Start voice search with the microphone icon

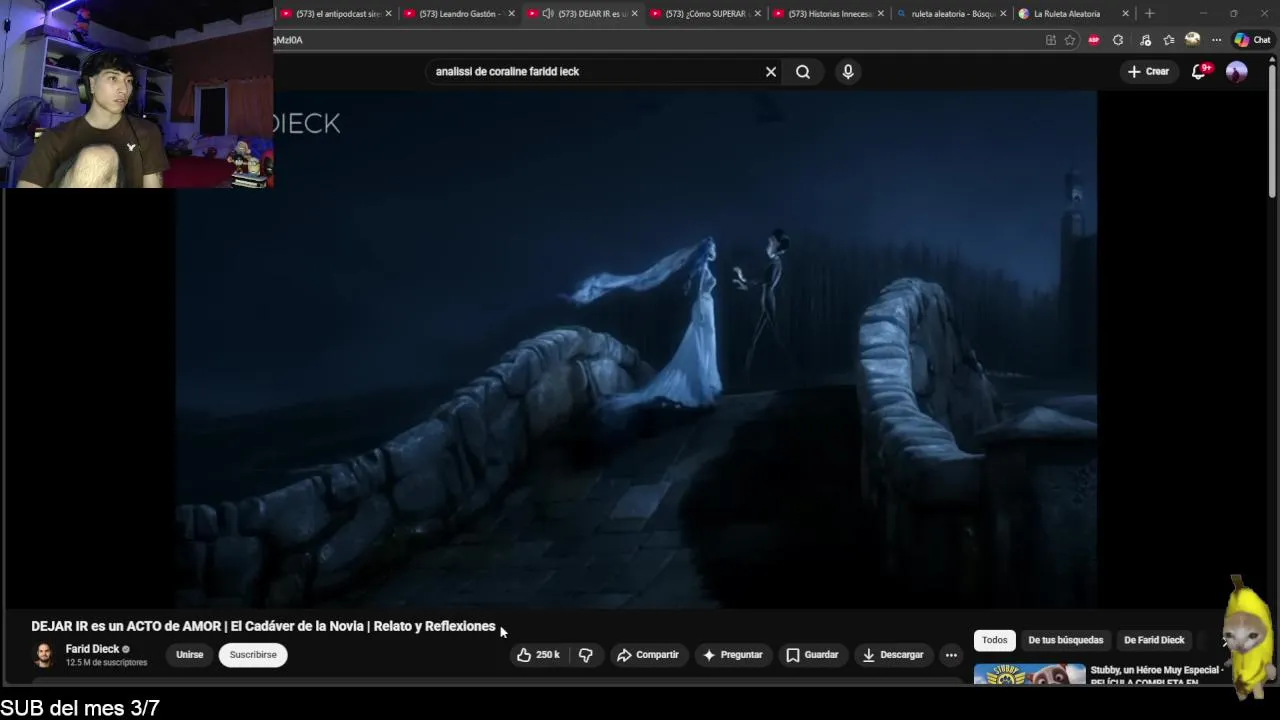click(x=848, y=72)
